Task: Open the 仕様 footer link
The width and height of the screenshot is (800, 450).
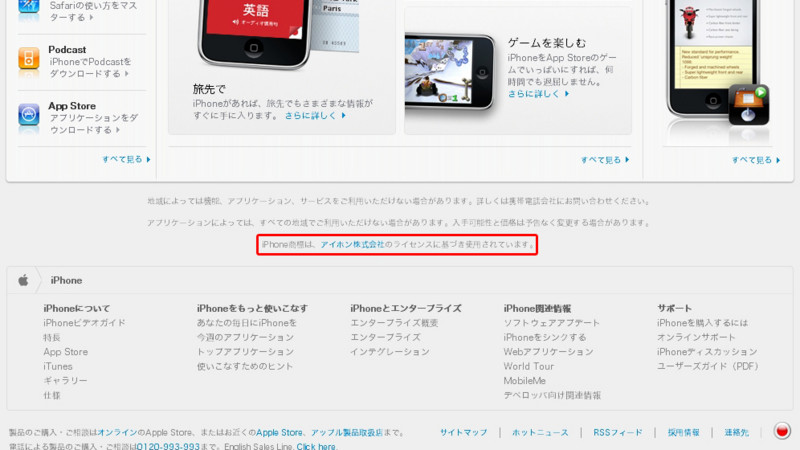Action: click(x=52, y=395)
